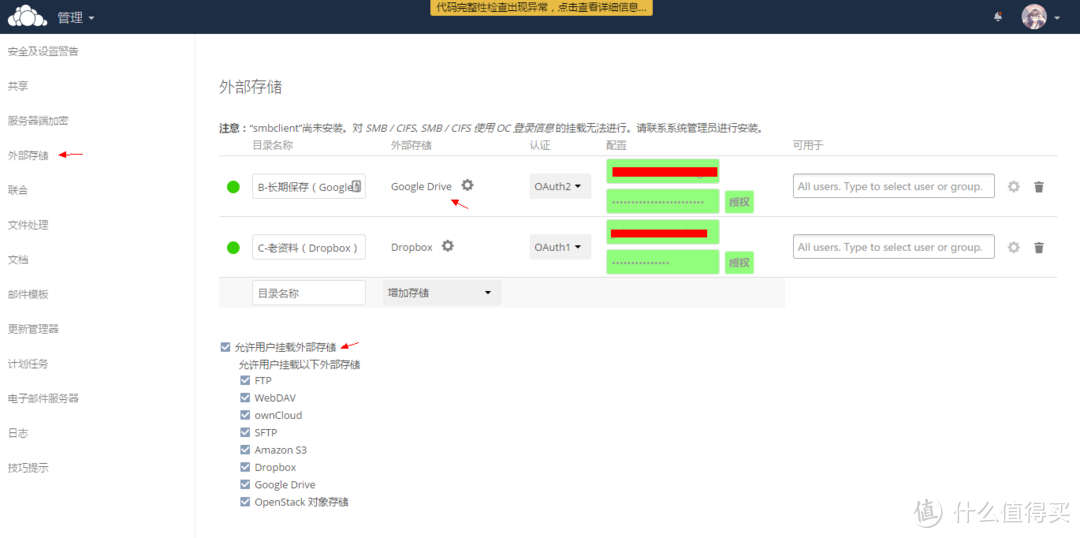
Task: Click green status indicator for Google Drive
Action: pos(233,187)
